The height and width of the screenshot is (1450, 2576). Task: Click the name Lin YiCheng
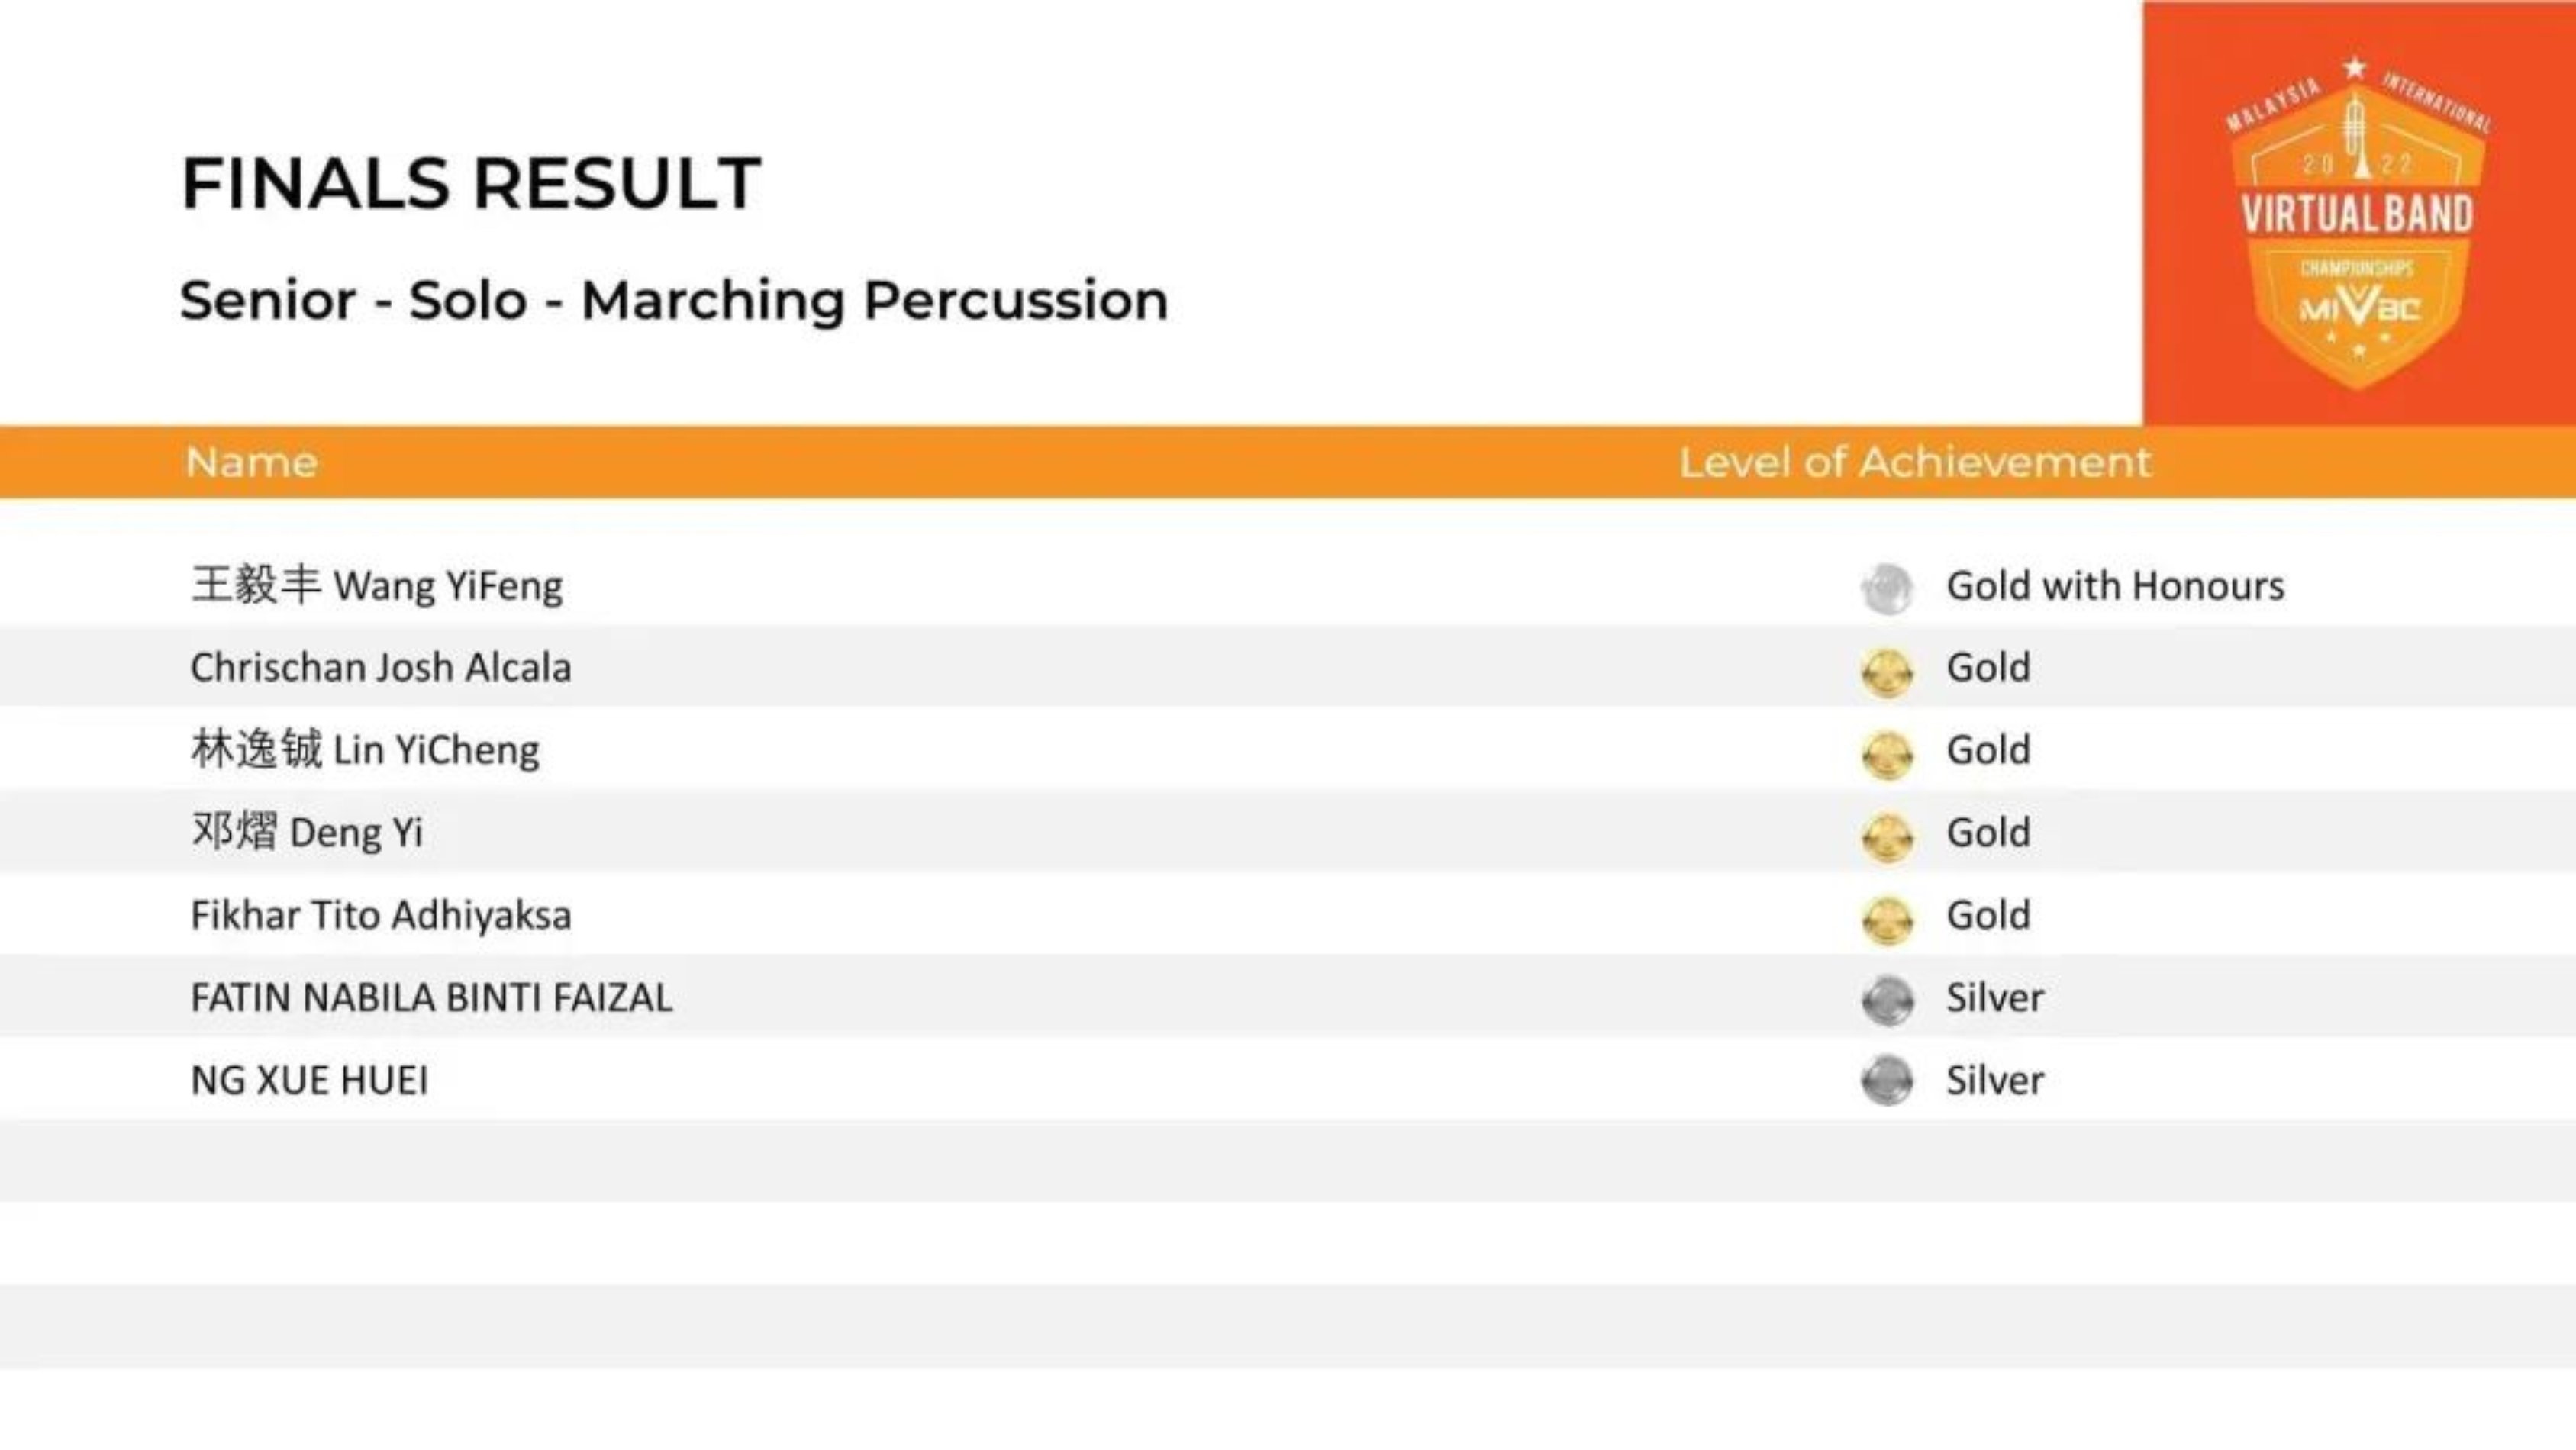[x=365, y=750]
